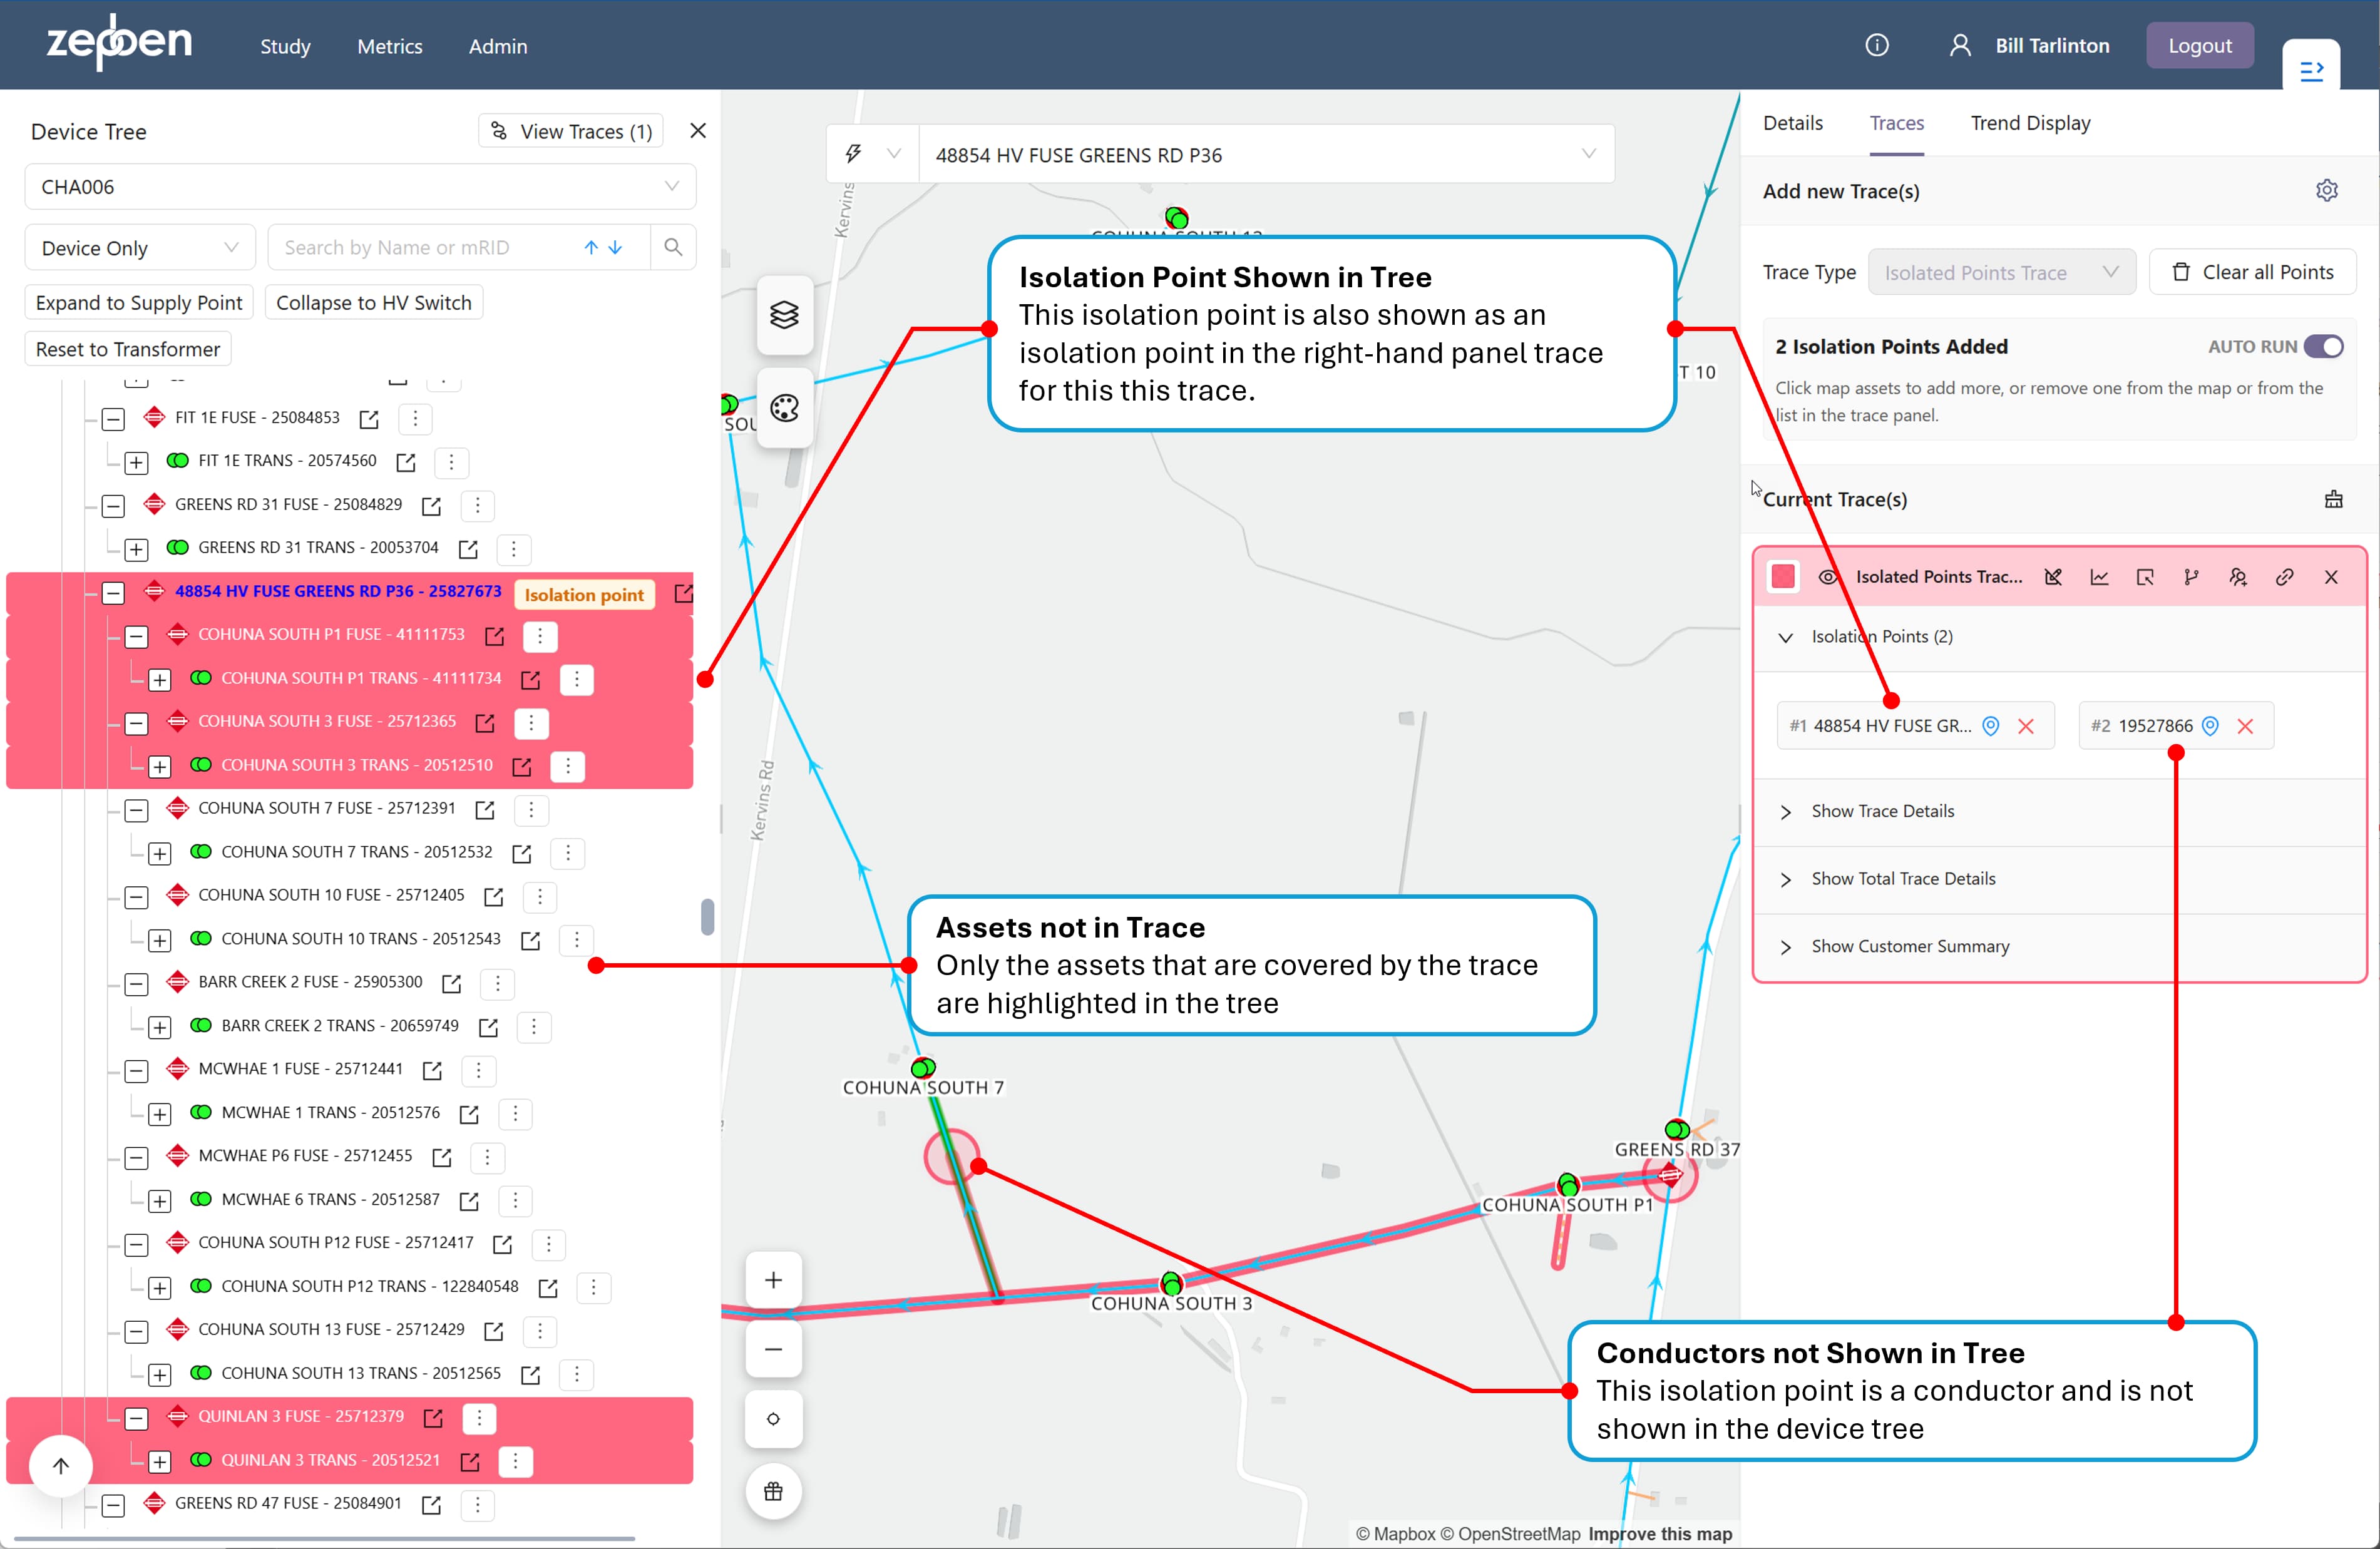Collapse 48854 HV FUSE GREENS RD P36 node
The width and height of the screenshot is (2380, 1549).
(113, 593)
